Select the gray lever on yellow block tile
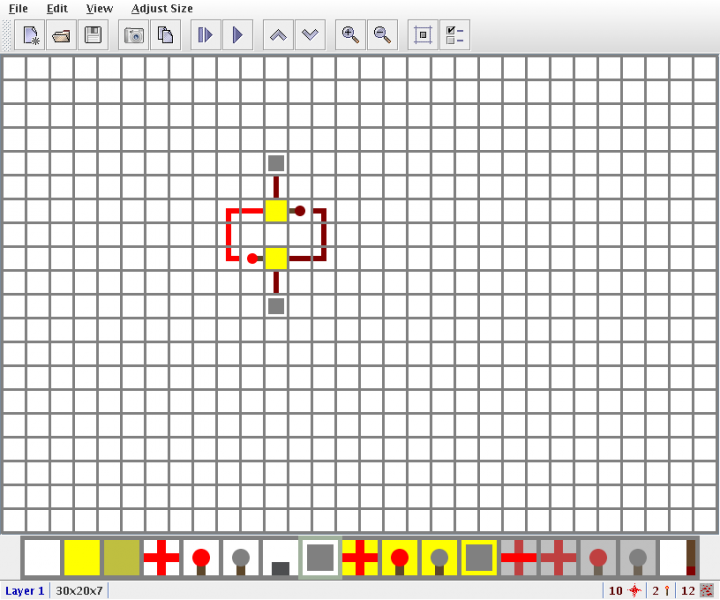 [439, 557]
